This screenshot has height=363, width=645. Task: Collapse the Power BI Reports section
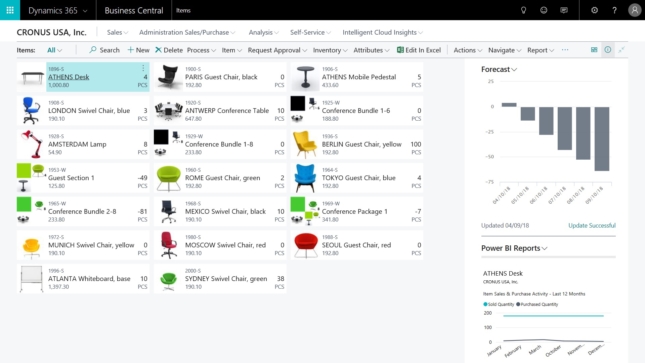click(x=514, y=248)
